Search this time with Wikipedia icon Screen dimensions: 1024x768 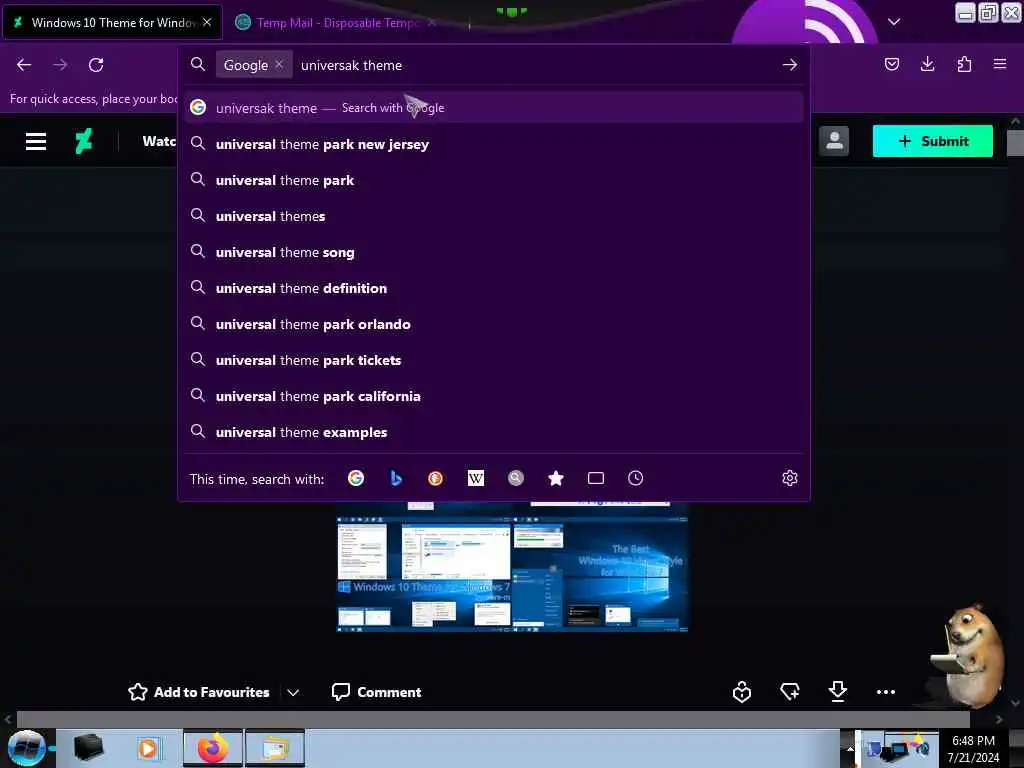point(476,478)
